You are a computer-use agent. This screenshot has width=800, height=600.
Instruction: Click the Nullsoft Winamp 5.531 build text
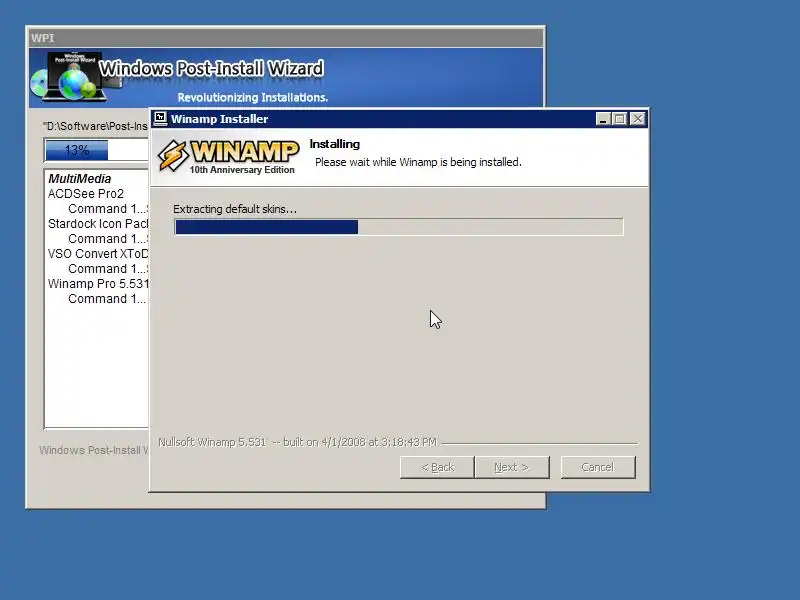pyautogui.click(x=297, y=442)
